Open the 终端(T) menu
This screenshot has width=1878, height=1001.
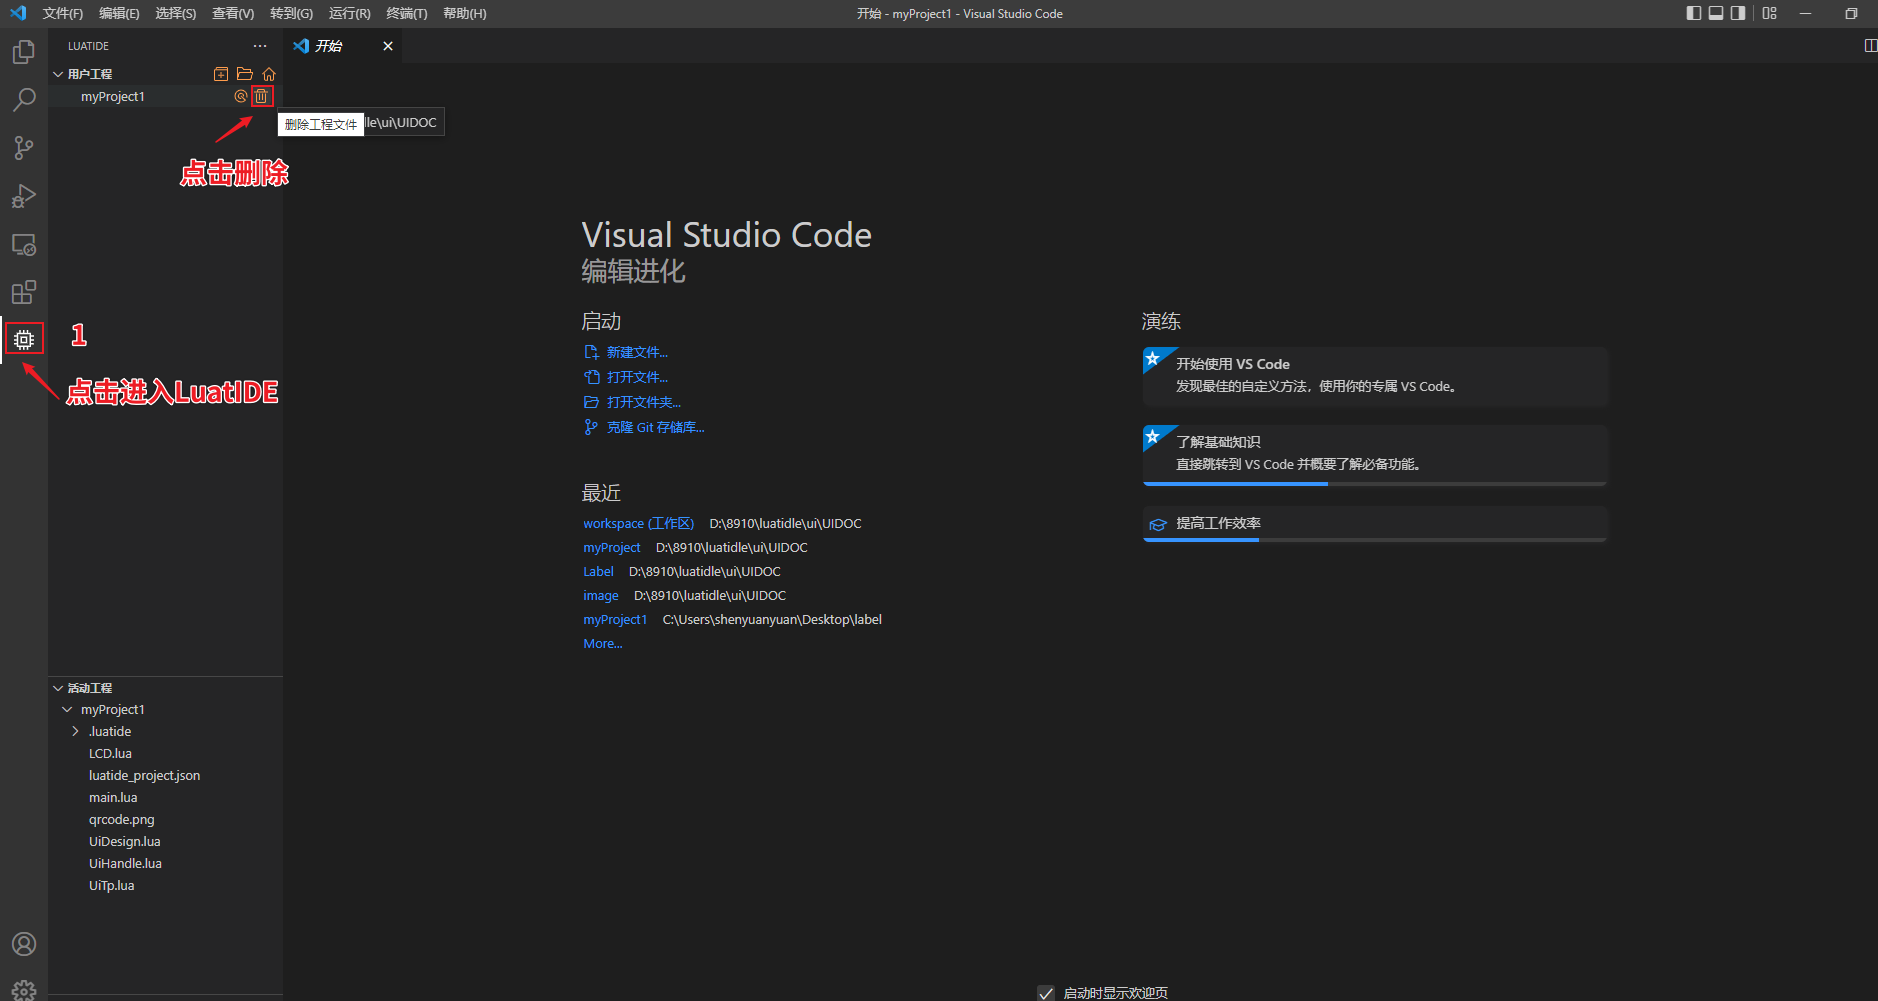click(406, 13)
